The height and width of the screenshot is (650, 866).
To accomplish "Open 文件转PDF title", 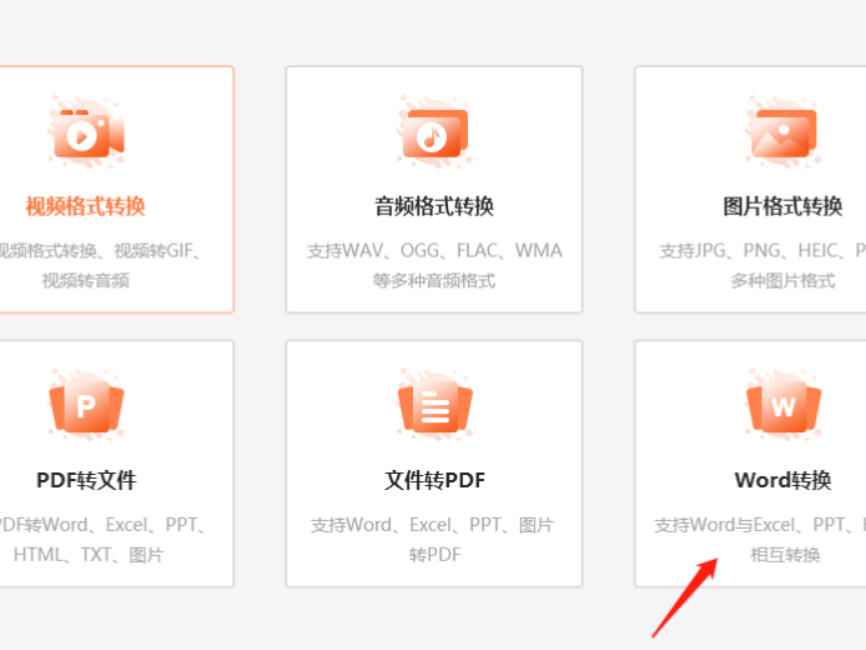I will pyautogui.click(x=435, y=480).
